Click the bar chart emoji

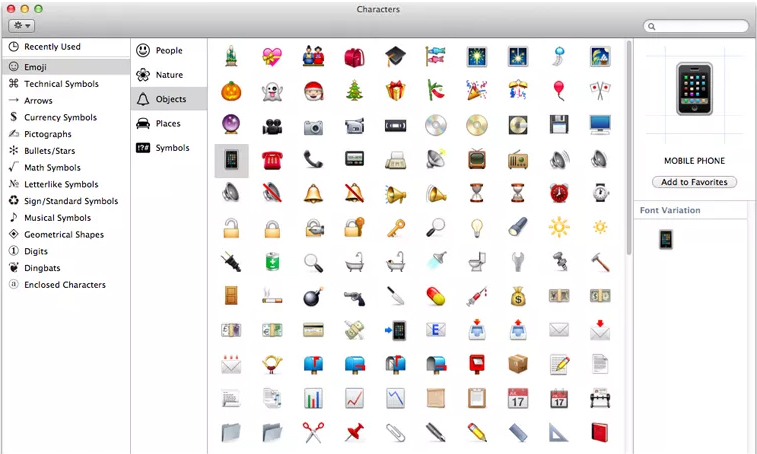point(313,398)
